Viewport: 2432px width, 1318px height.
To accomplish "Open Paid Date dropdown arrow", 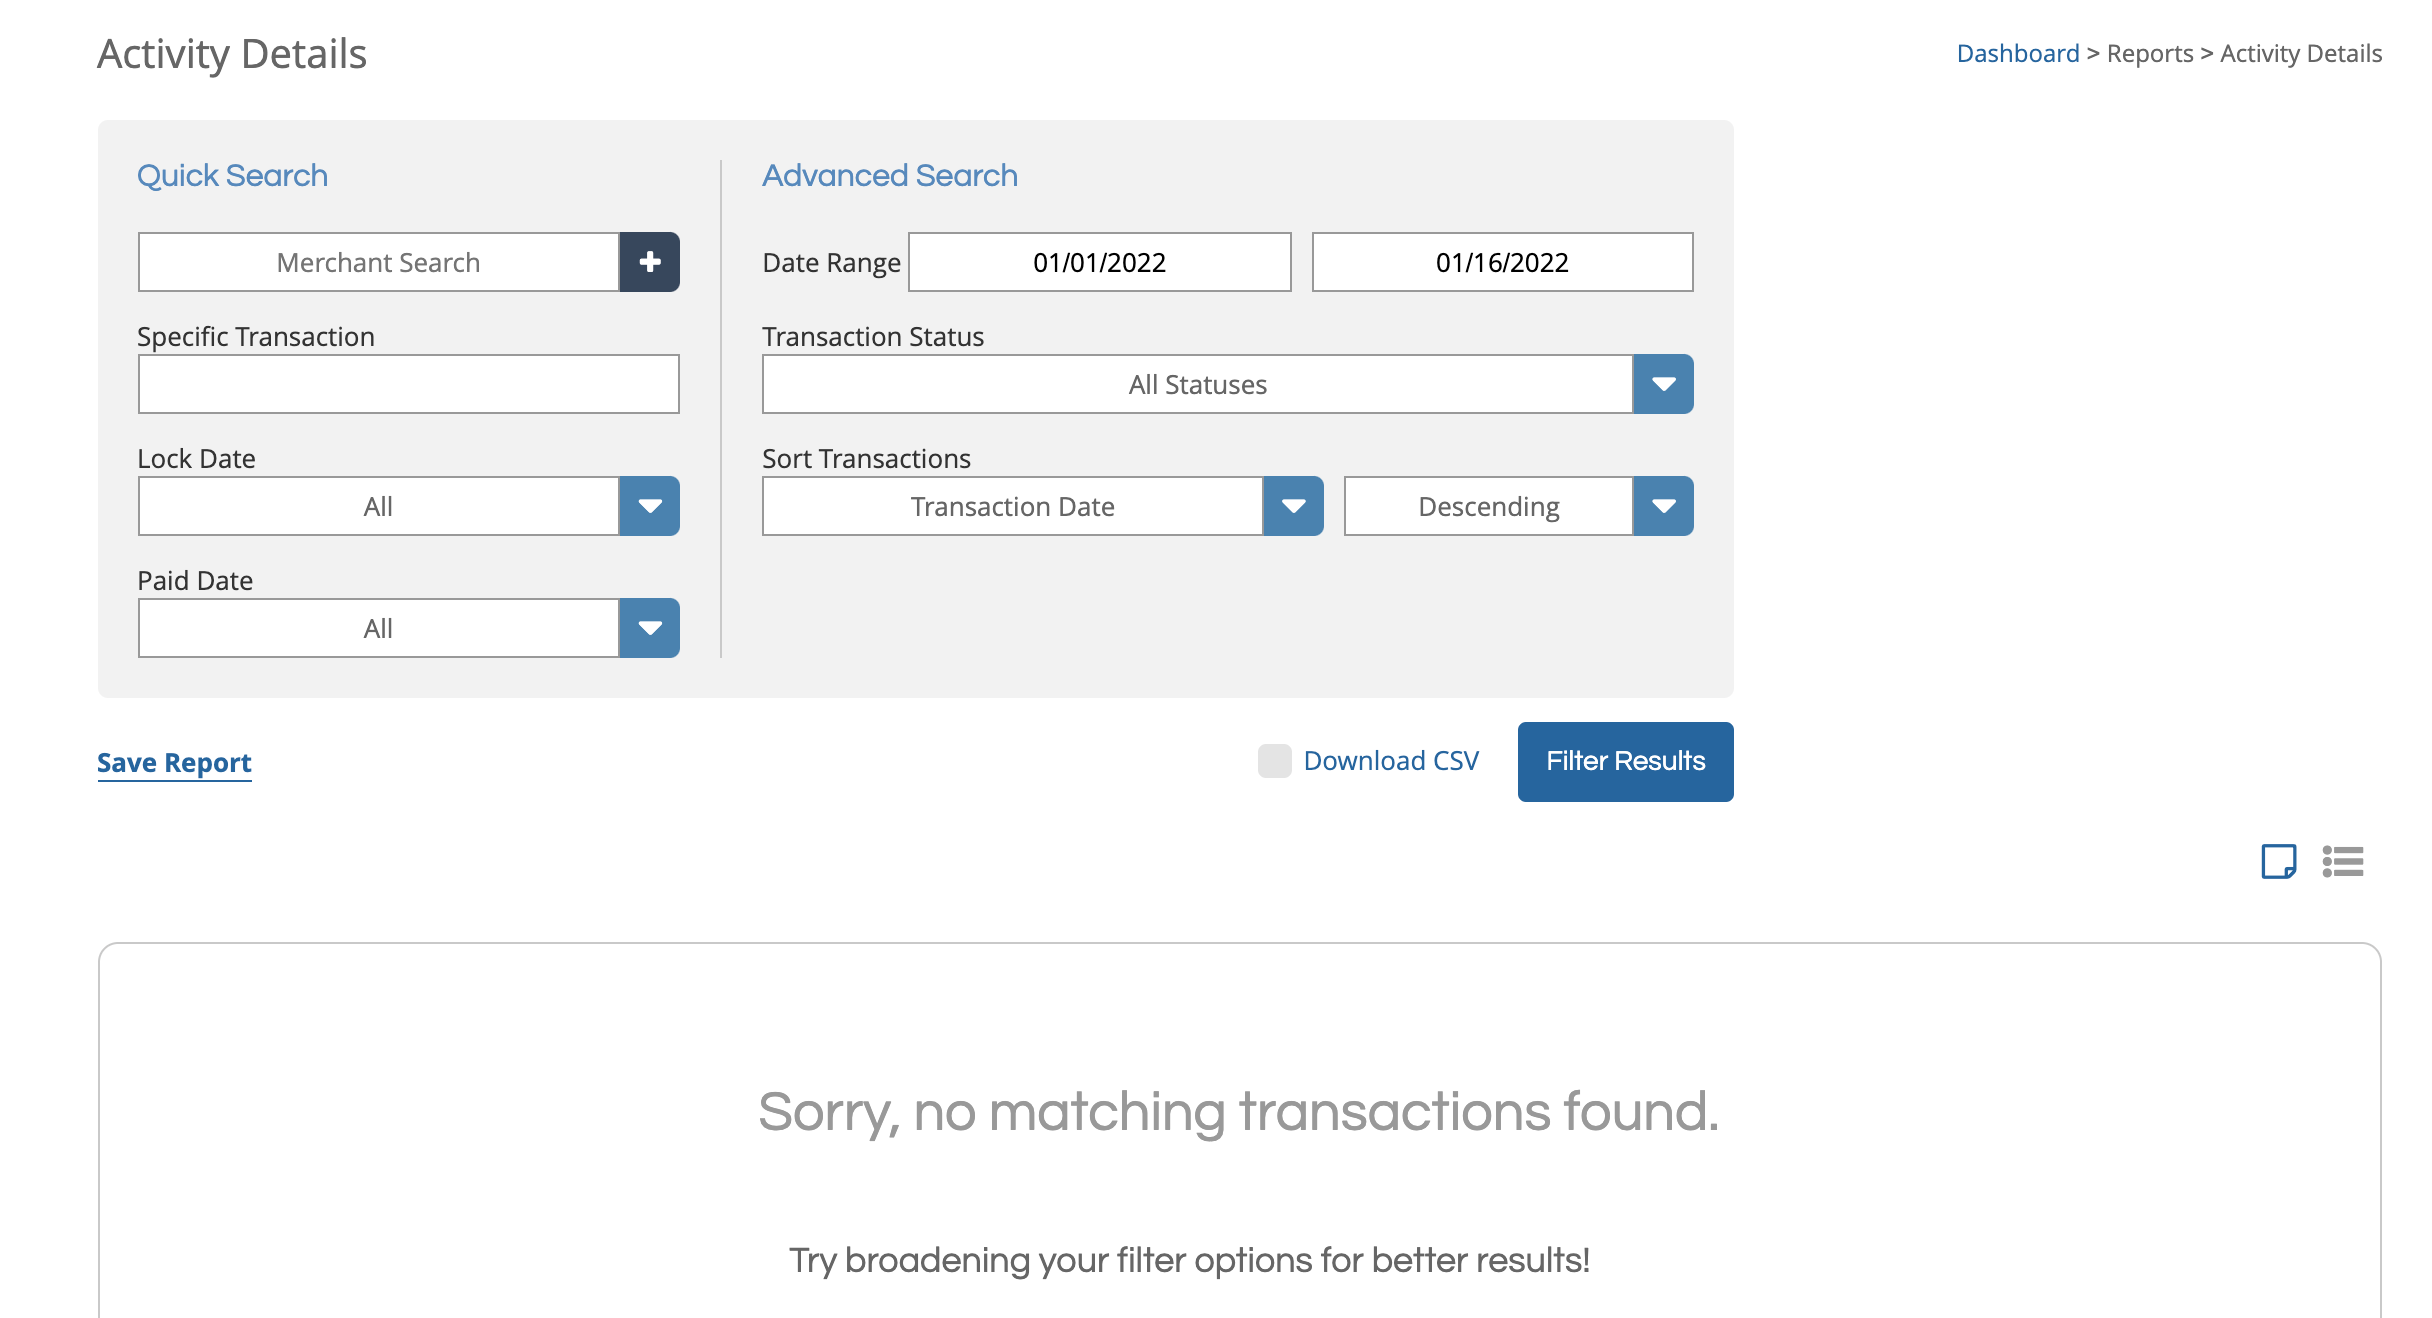I will (649, 628).
